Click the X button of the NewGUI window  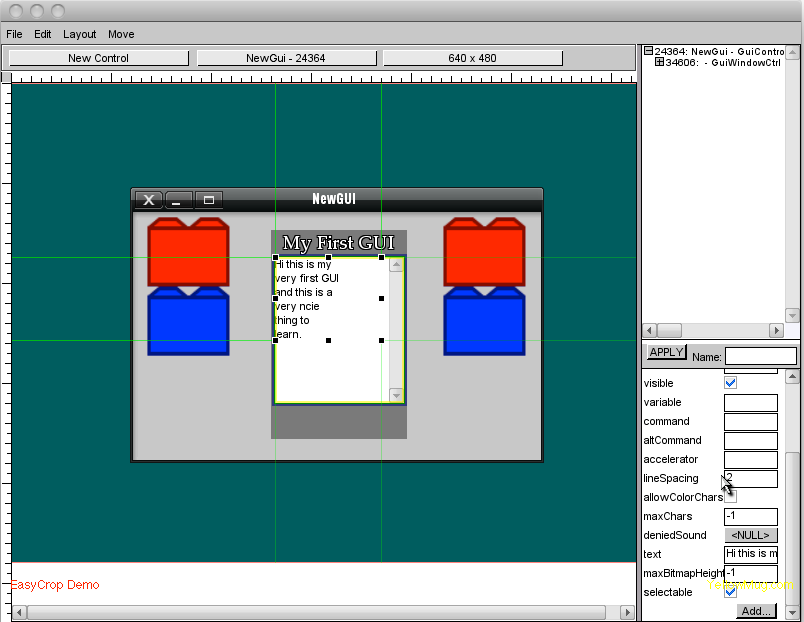(148, 200)
